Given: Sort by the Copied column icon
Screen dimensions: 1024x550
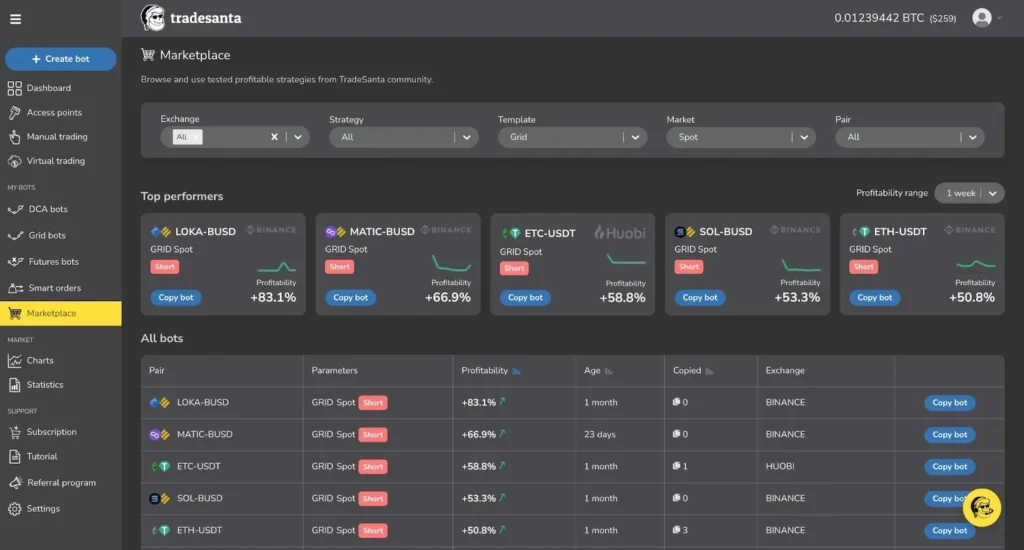Looking at the screenshot, I should [710, 371].
